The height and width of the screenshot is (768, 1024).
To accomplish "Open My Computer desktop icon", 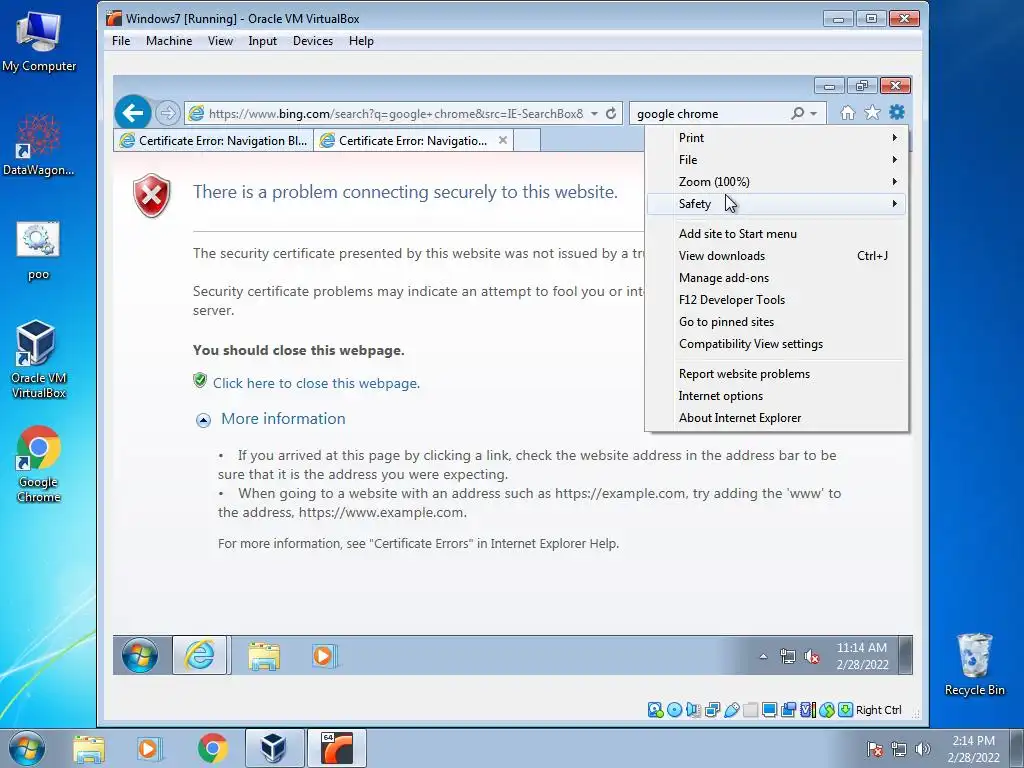I will click(38, 40).
